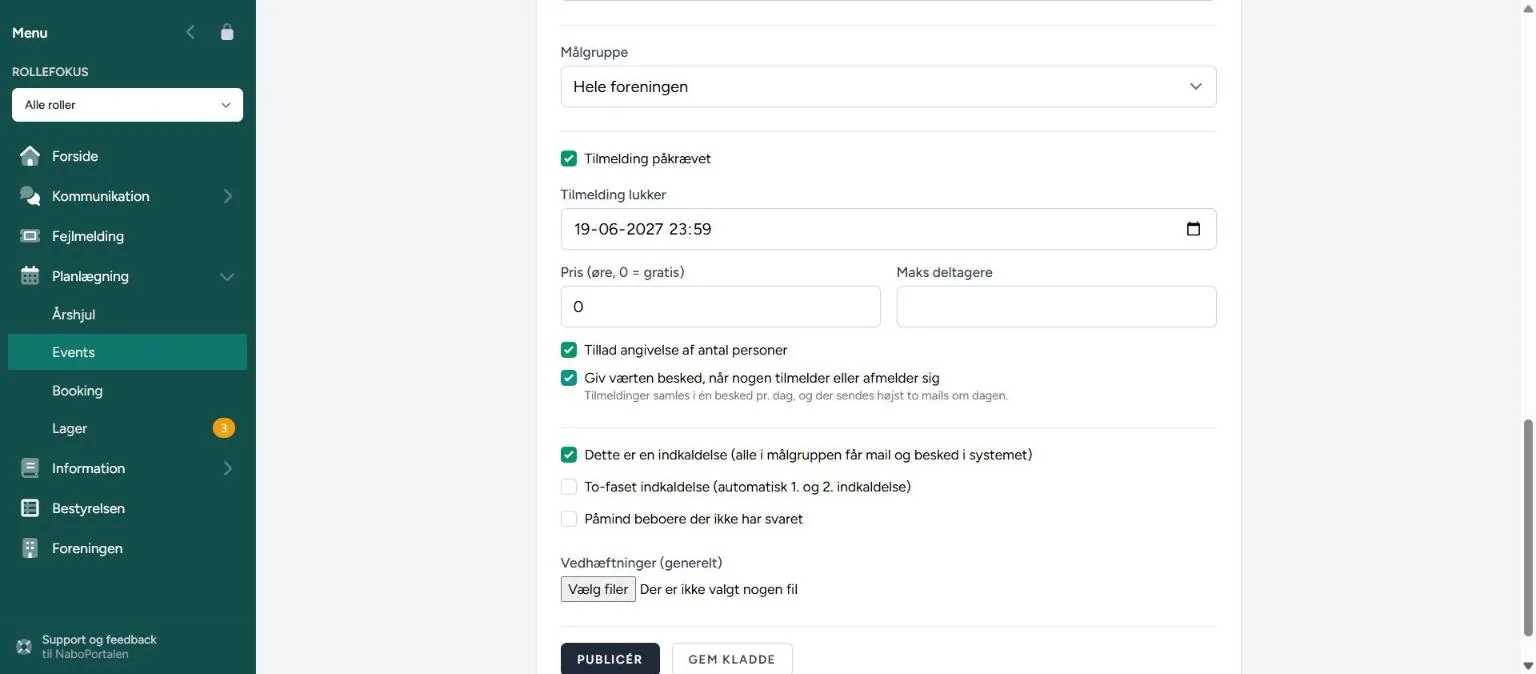
Task: Click the Planlægning calendar icon
Action: (30, 276)
